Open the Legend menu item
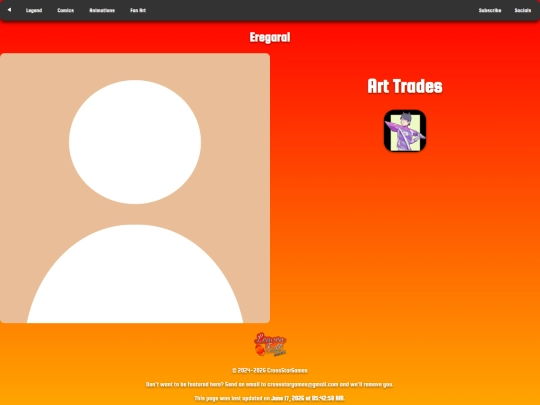The width and height of the screenshot is (540, 405). tap(34, 10)
